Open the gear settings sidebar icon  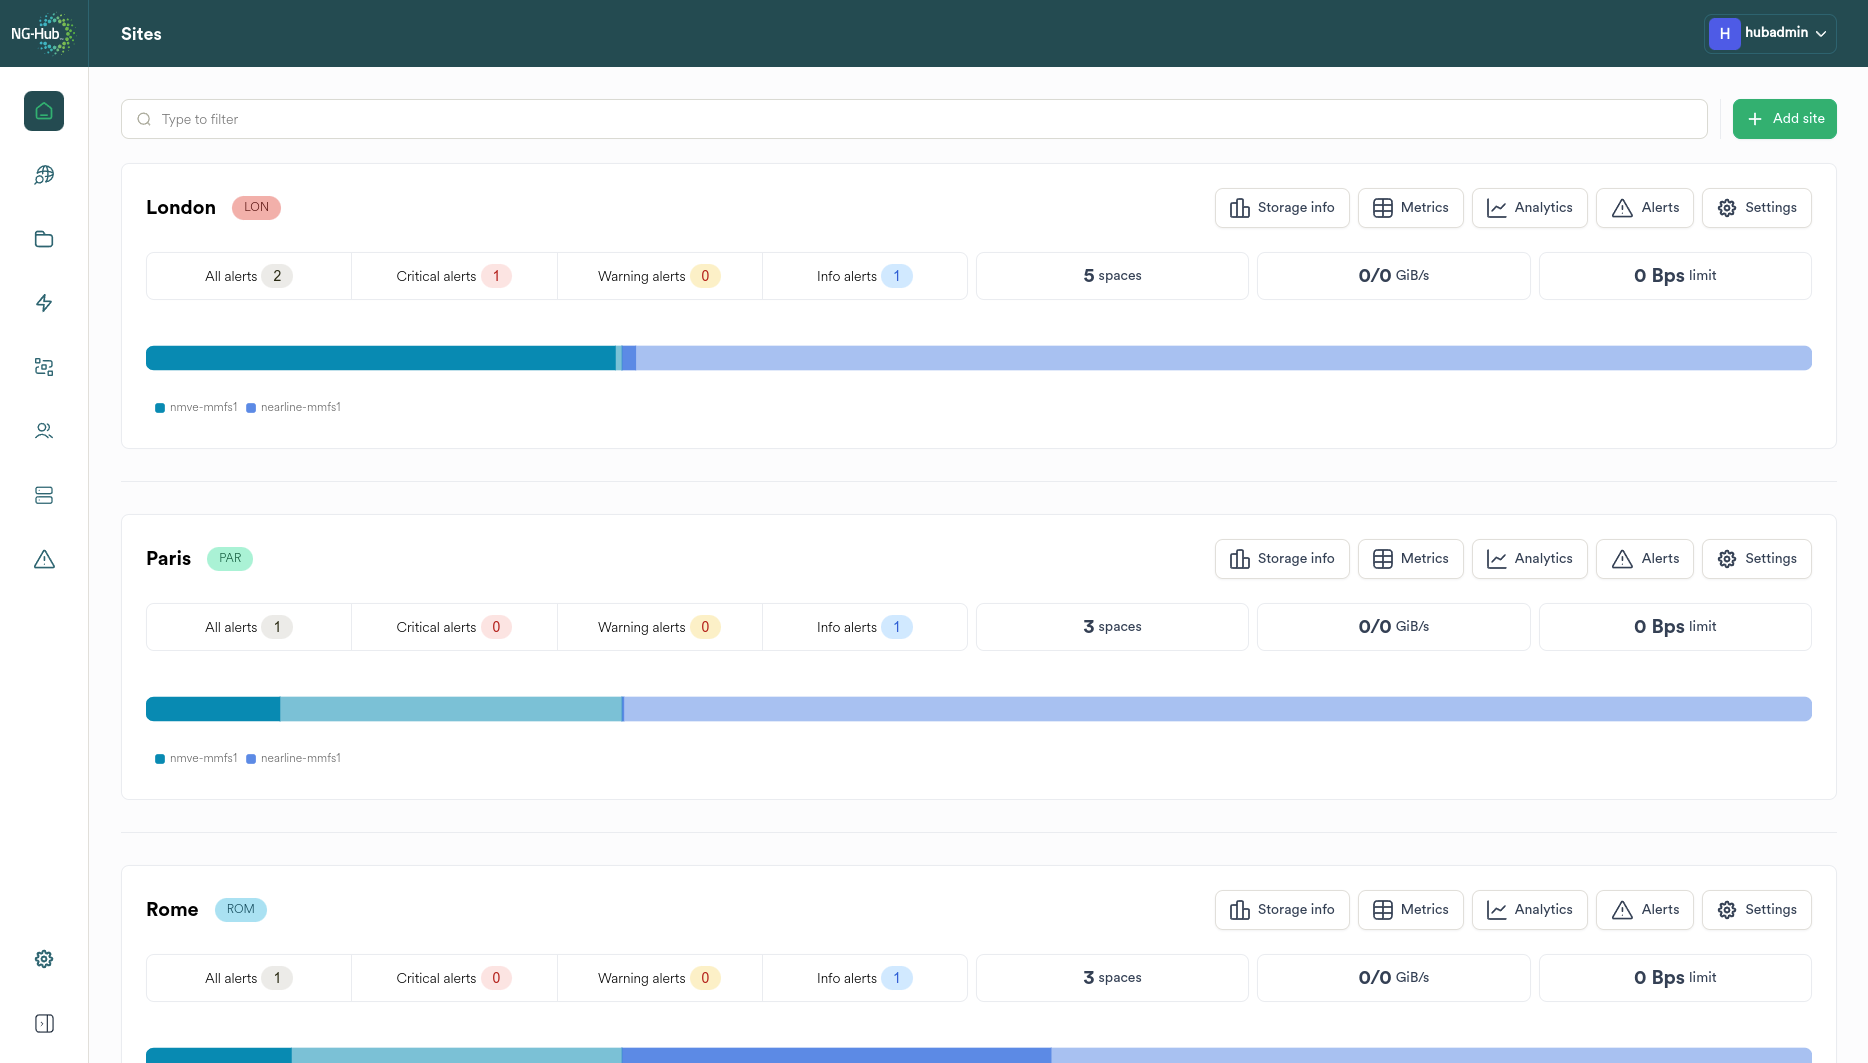point(44,959)
